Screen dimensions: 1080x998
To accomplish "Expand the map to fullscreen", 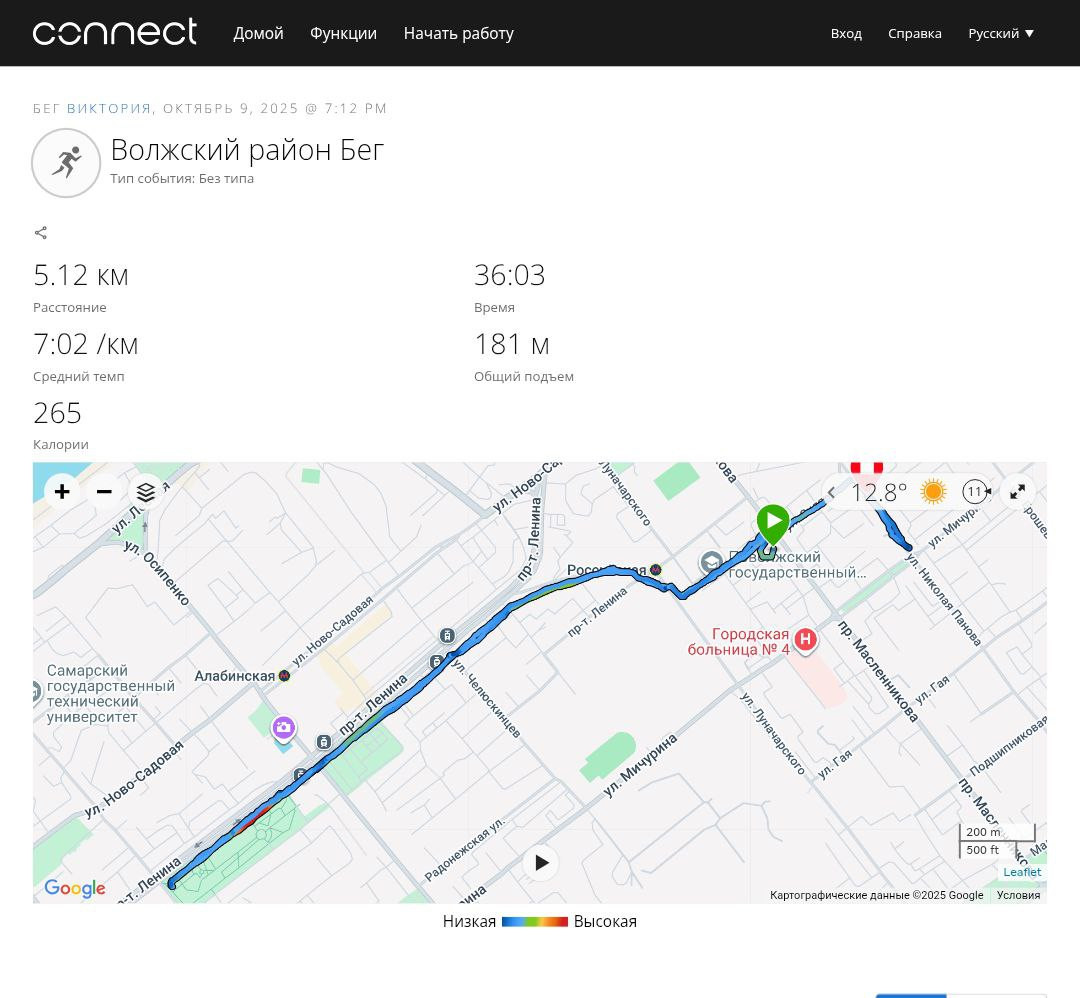I will coord(1017,492).
